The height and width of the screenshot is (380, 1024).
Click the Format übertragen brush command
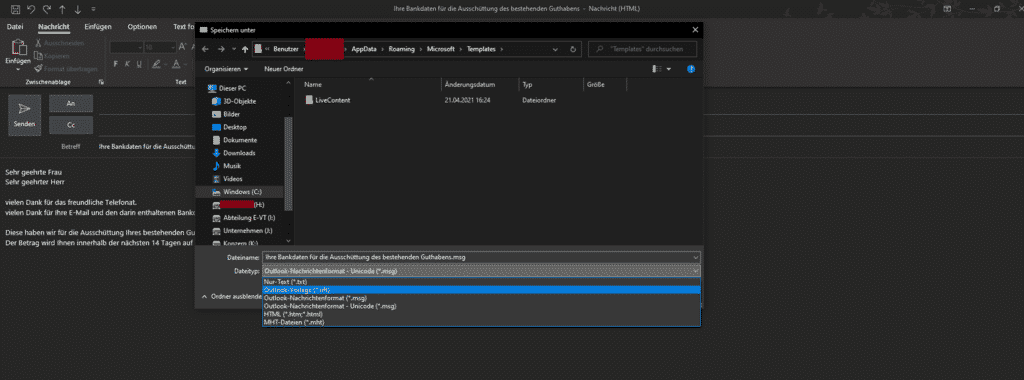pyautogui.click(x=67, y=69)
